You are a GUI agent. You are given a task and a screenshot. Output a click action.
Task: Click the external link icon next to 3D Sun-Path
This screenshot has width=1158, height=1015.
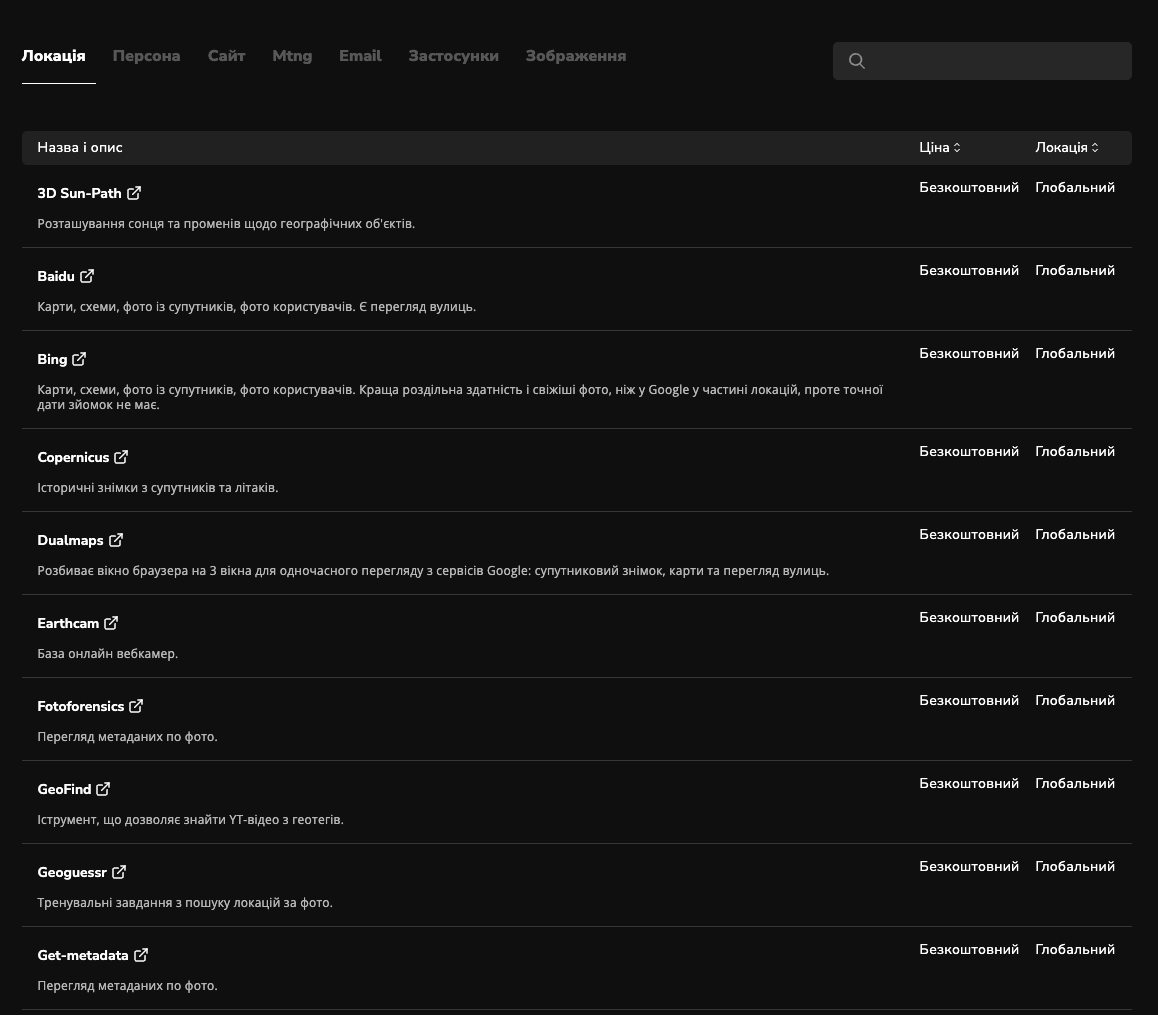134,193
